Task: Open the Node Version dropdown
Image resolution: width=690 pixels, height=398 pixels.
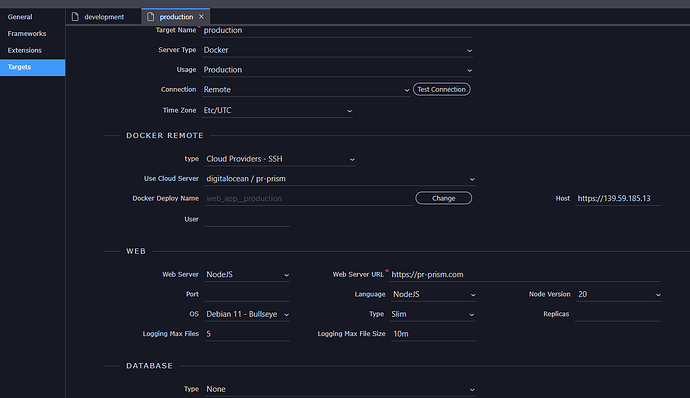Action: click(x=618, y=295)
